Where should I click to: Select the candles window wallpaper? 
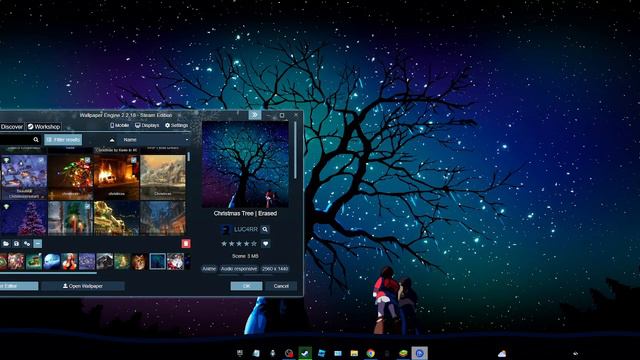(x=70, y=218)
